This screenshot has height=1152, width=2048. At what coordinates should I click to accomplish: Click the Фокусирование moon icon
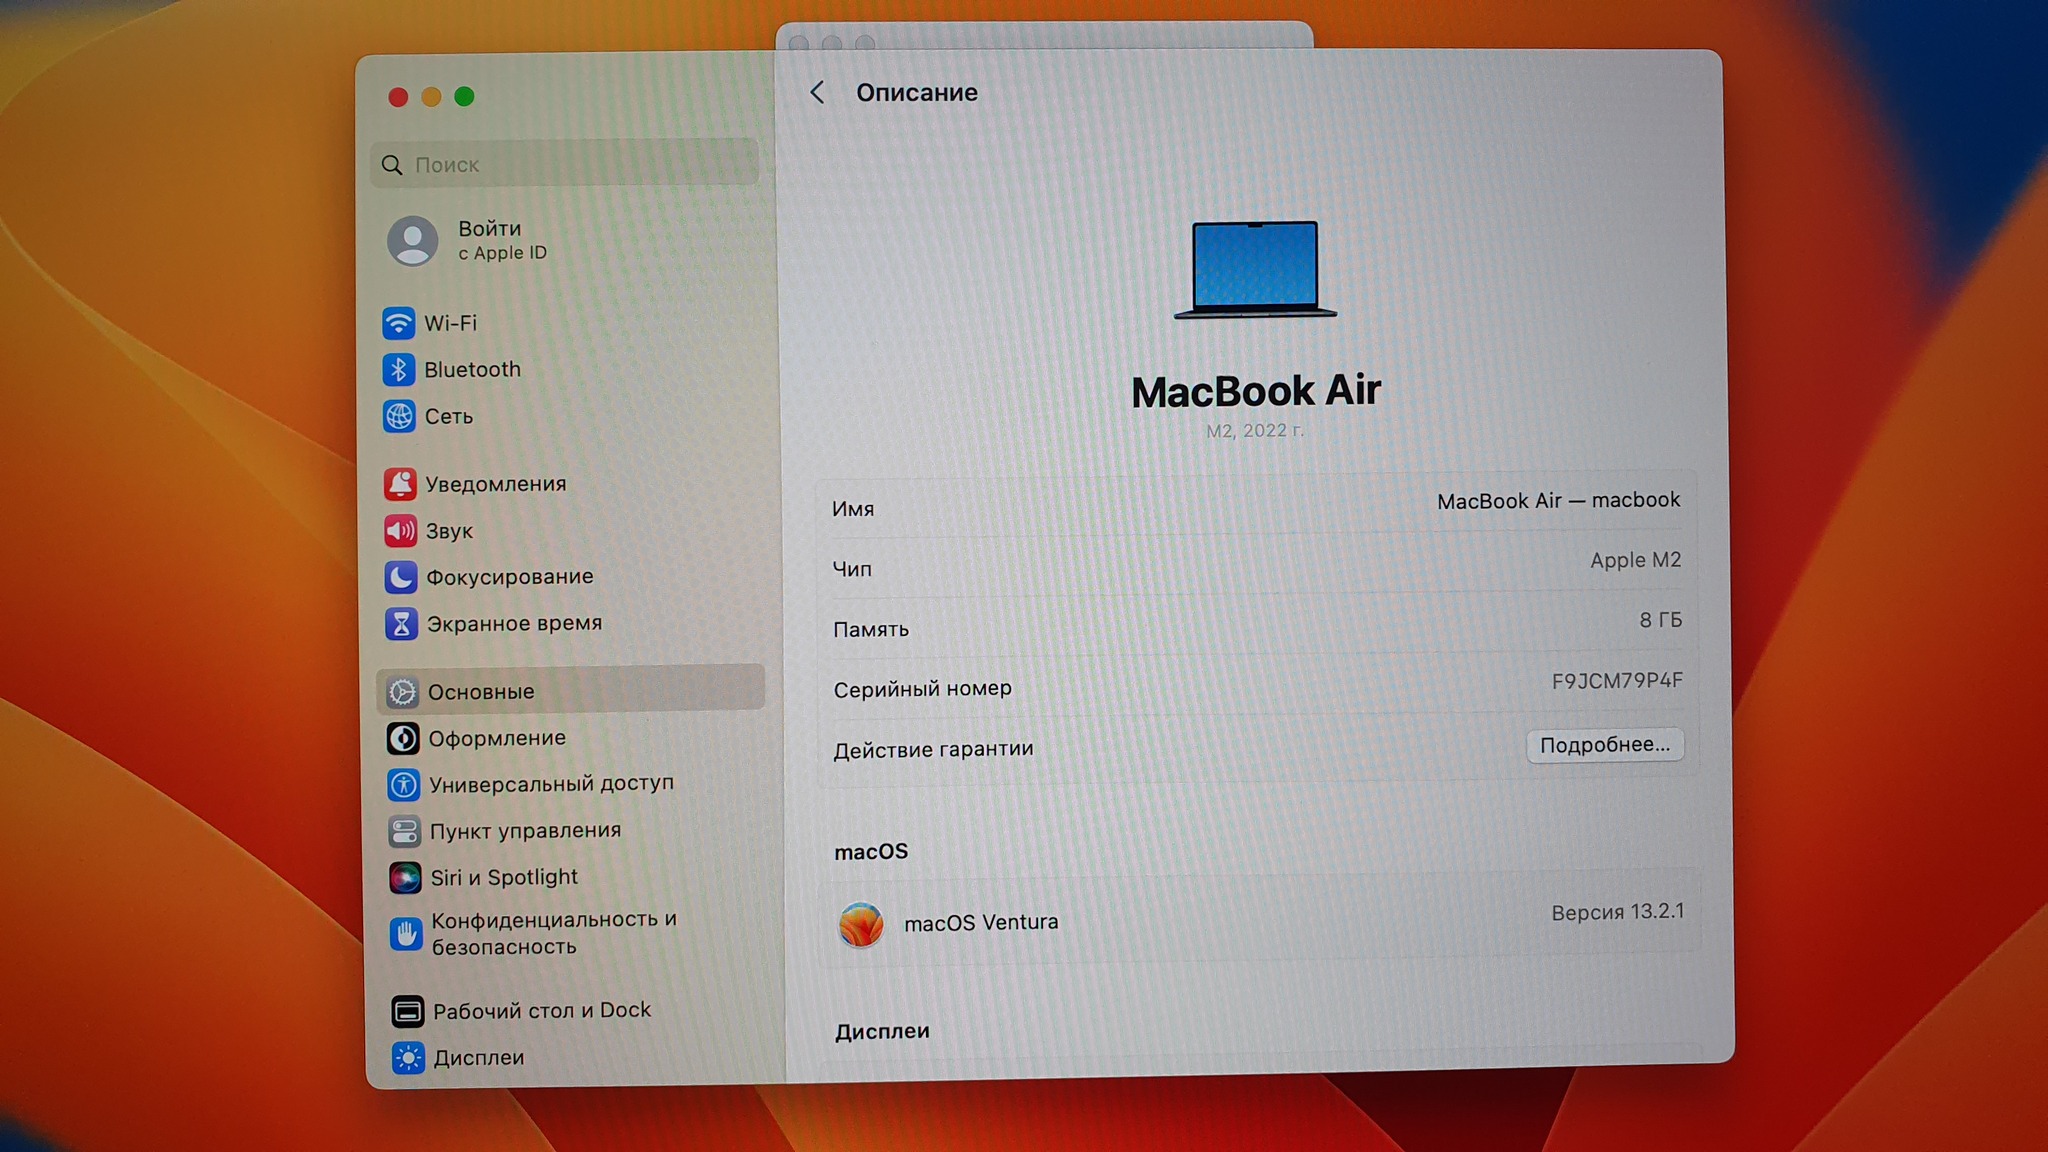[400, 577]
